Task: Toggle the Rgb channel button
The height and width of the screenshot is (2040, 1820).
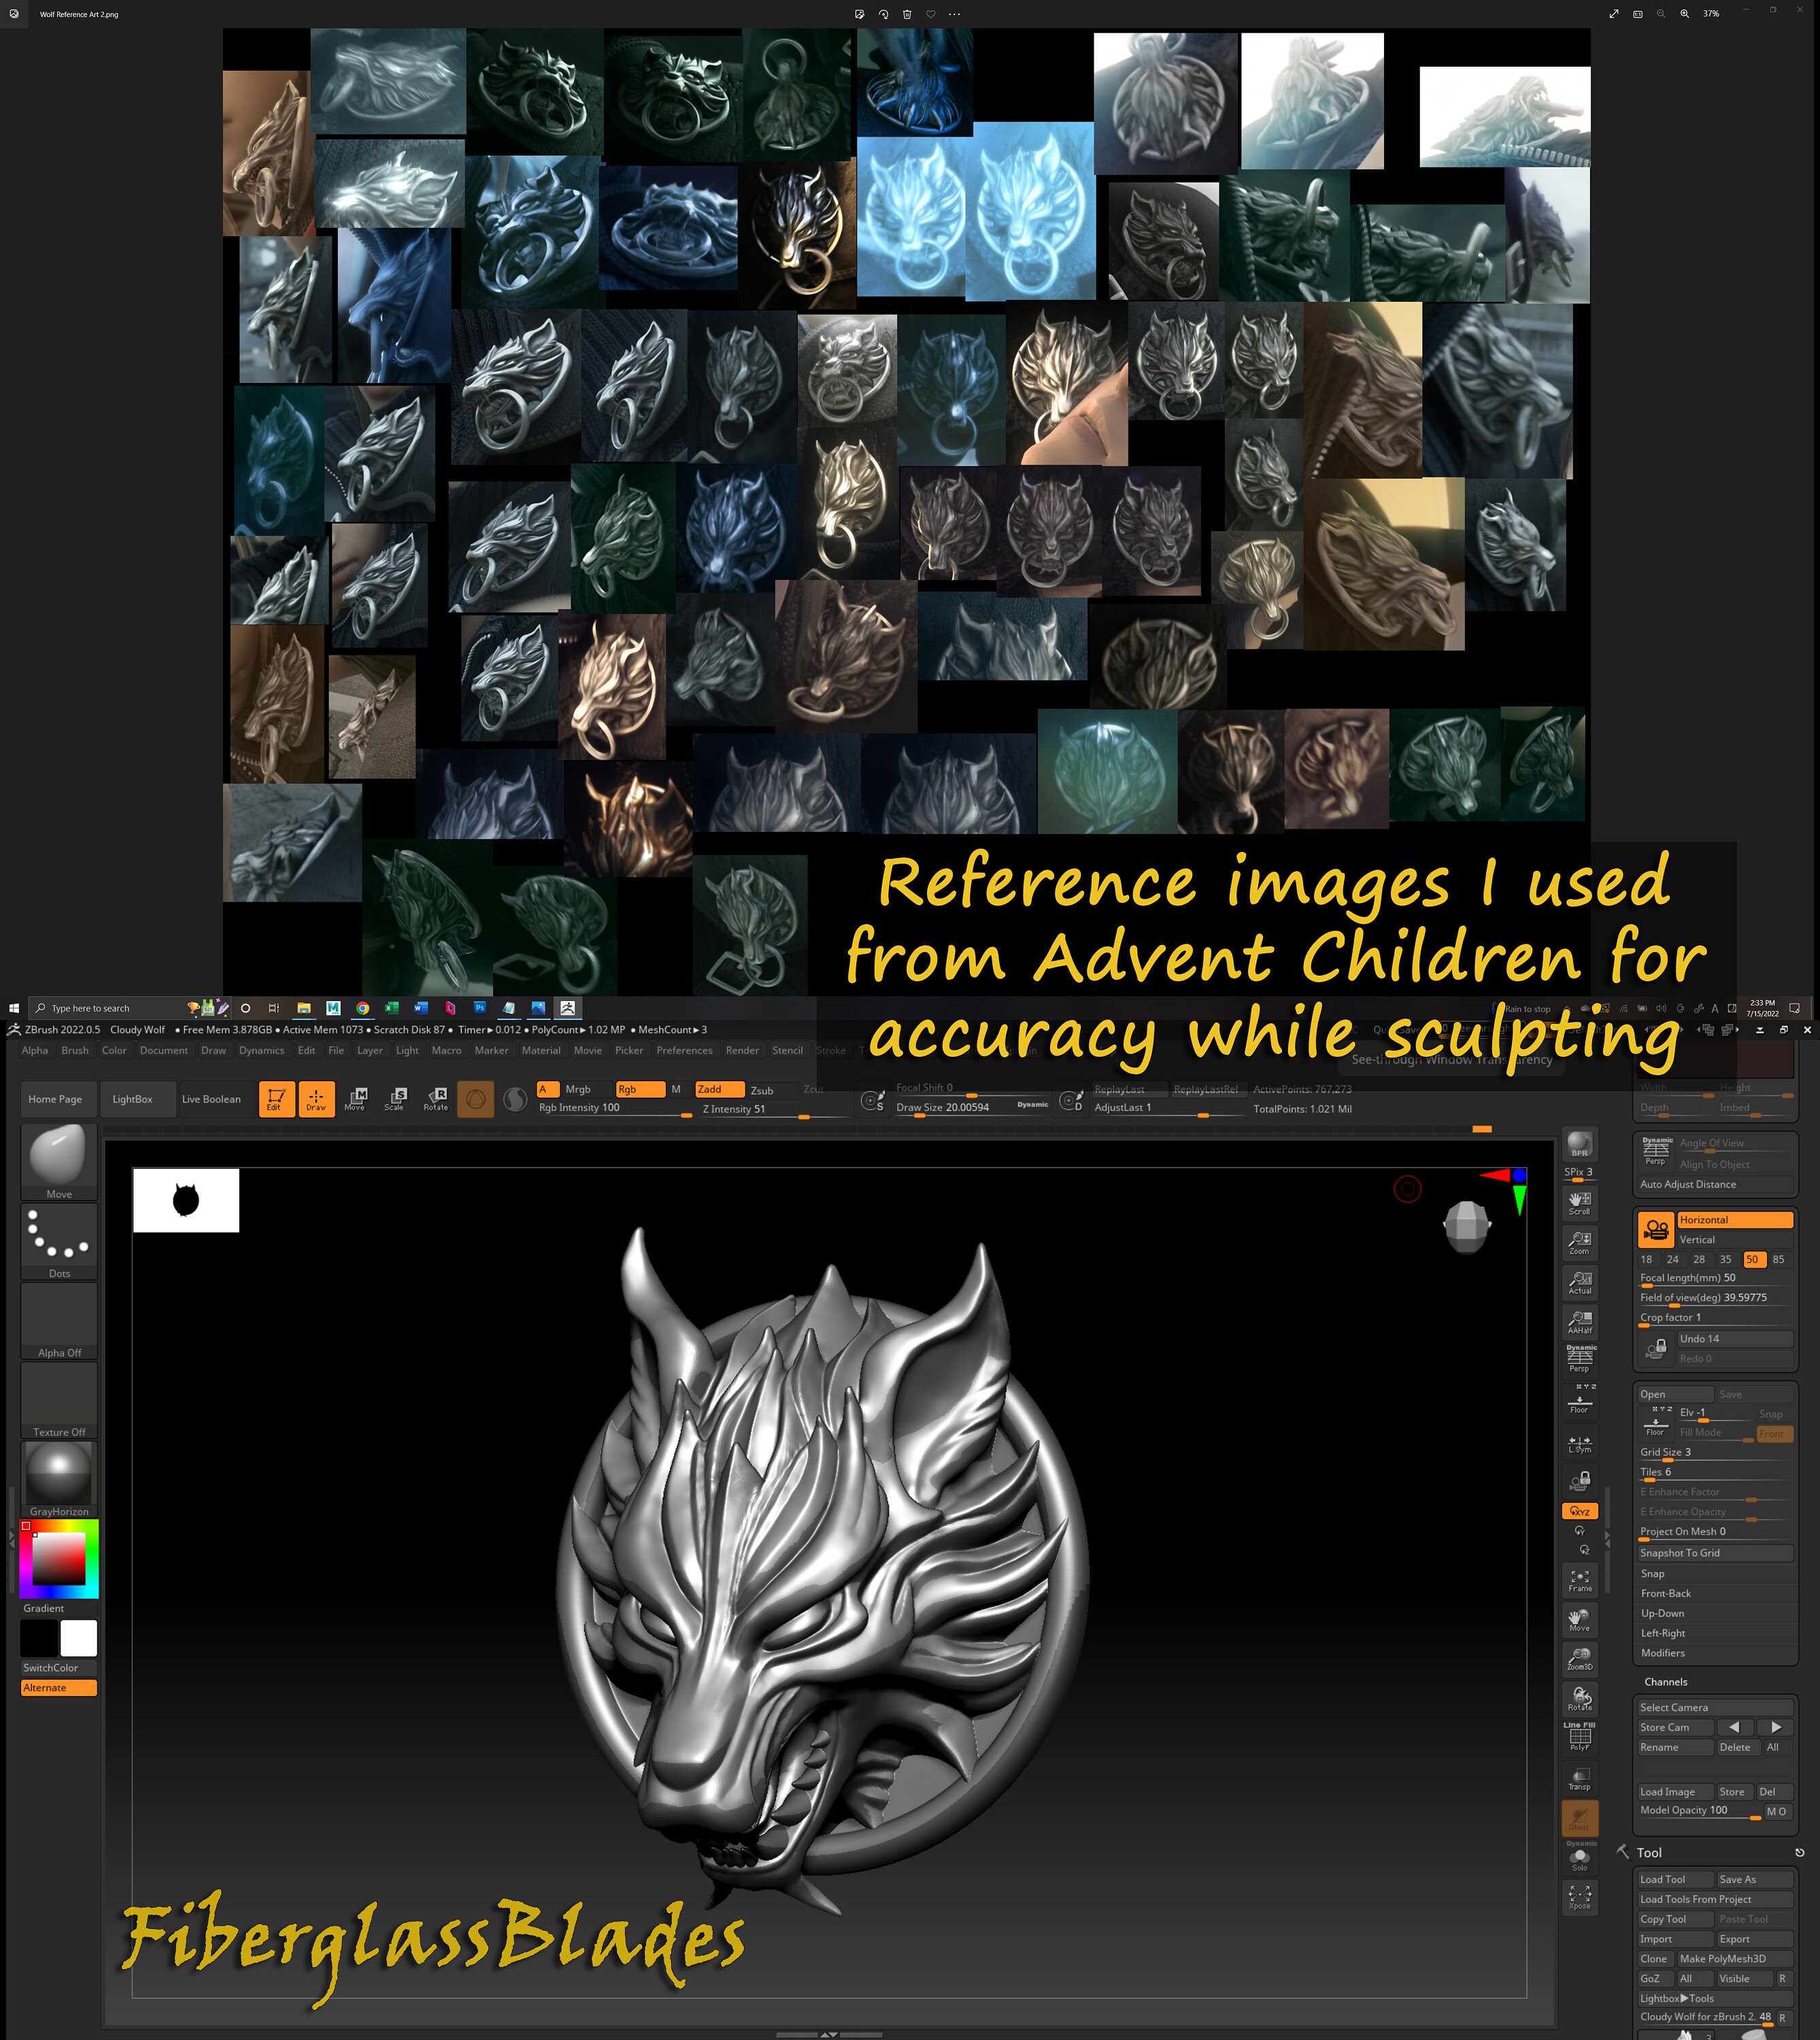Action: click(x=640, y=1089)
